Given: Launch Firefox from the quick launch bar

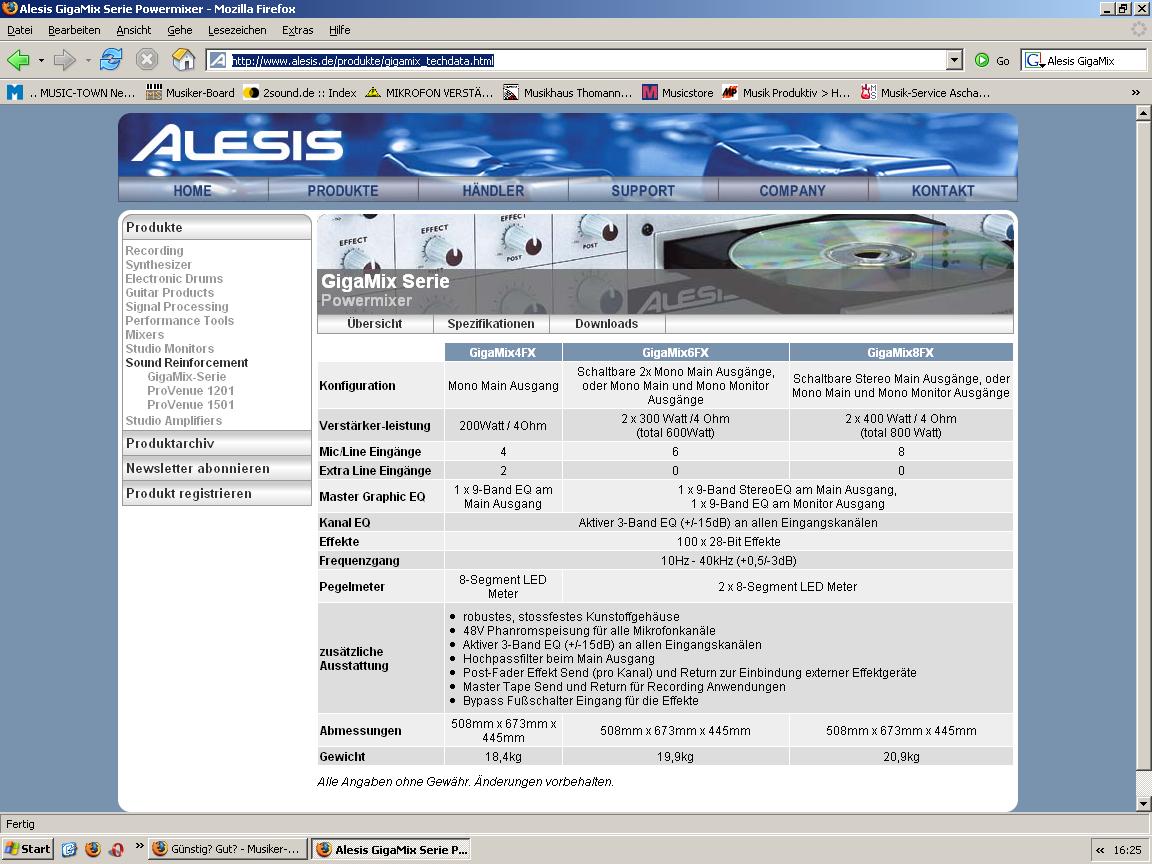Looking at the screenshot, I should point(93,849).
